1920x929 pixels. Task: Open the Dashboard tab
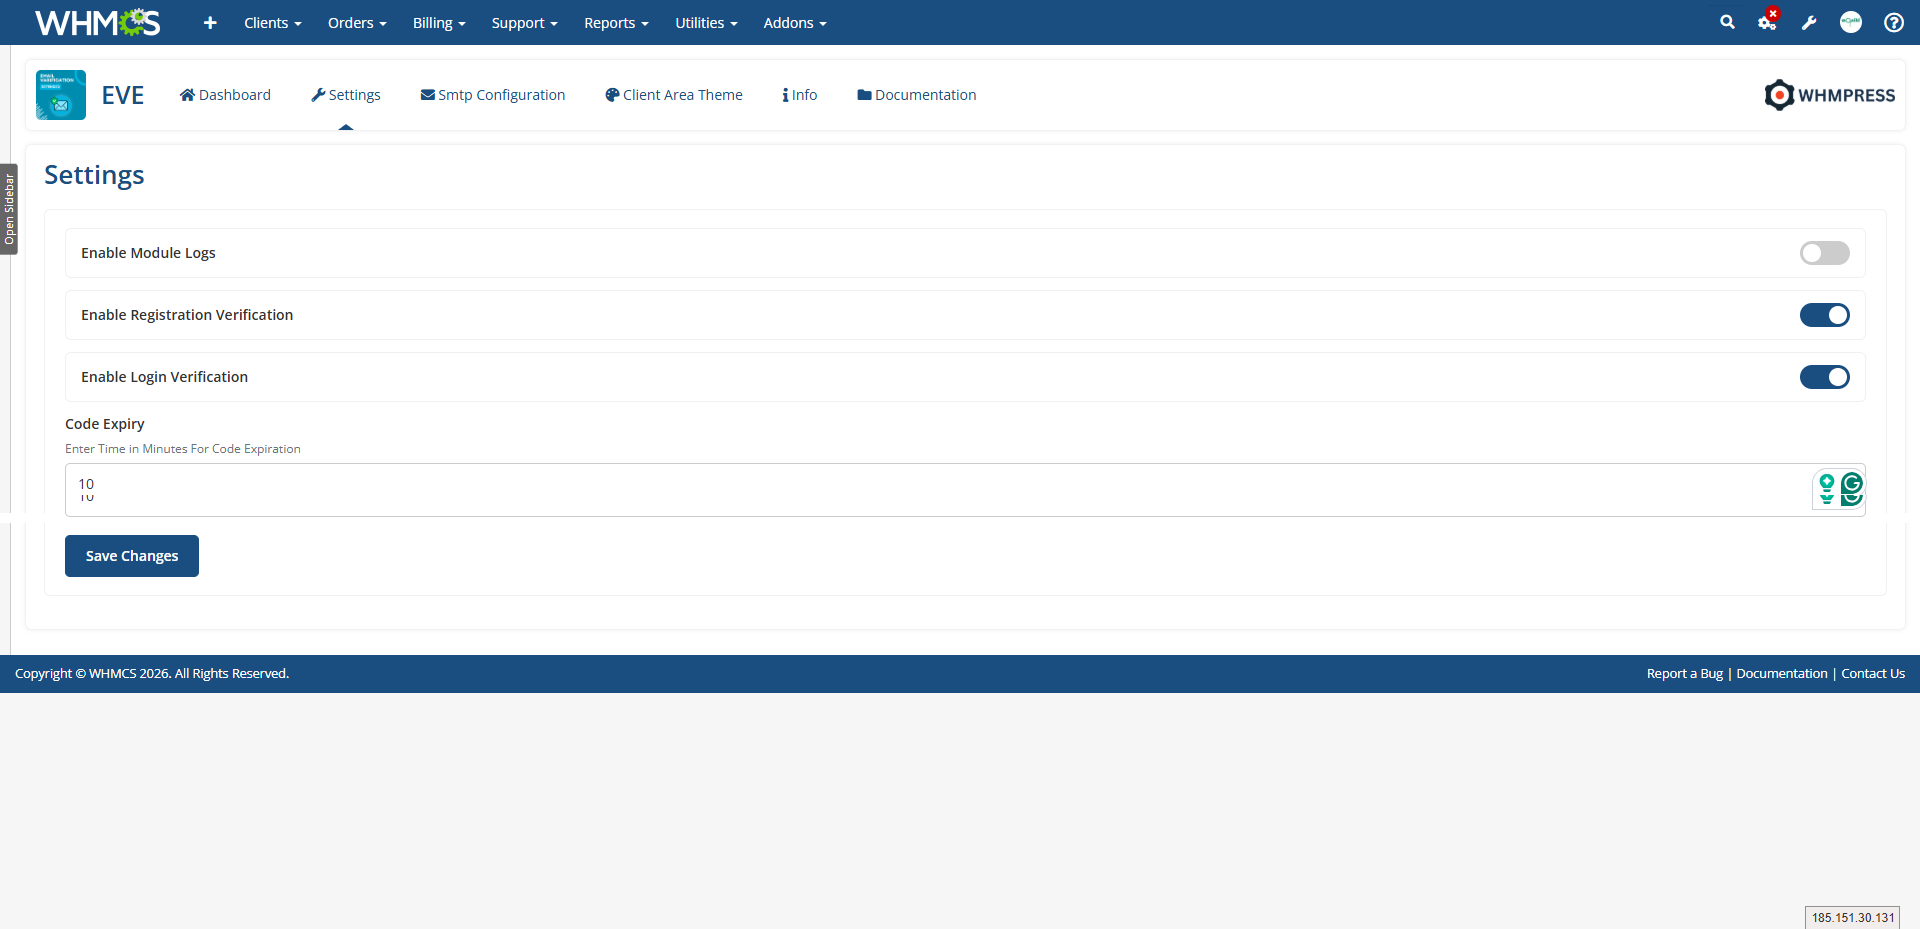click(x=225, y=95)
